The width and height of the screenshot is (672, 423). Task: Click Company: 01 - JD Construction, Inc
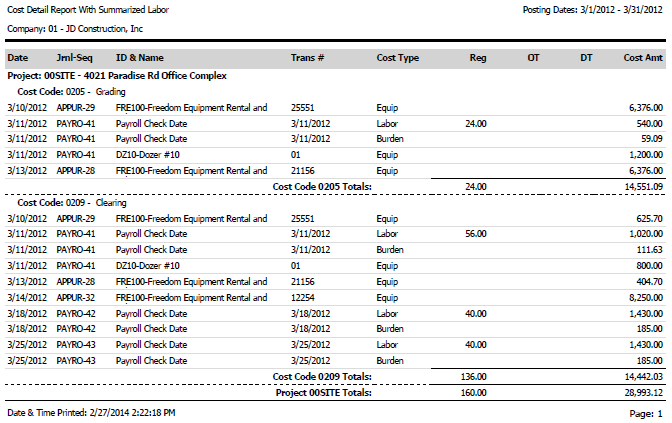pyautogui.click(x=75, y=29)
